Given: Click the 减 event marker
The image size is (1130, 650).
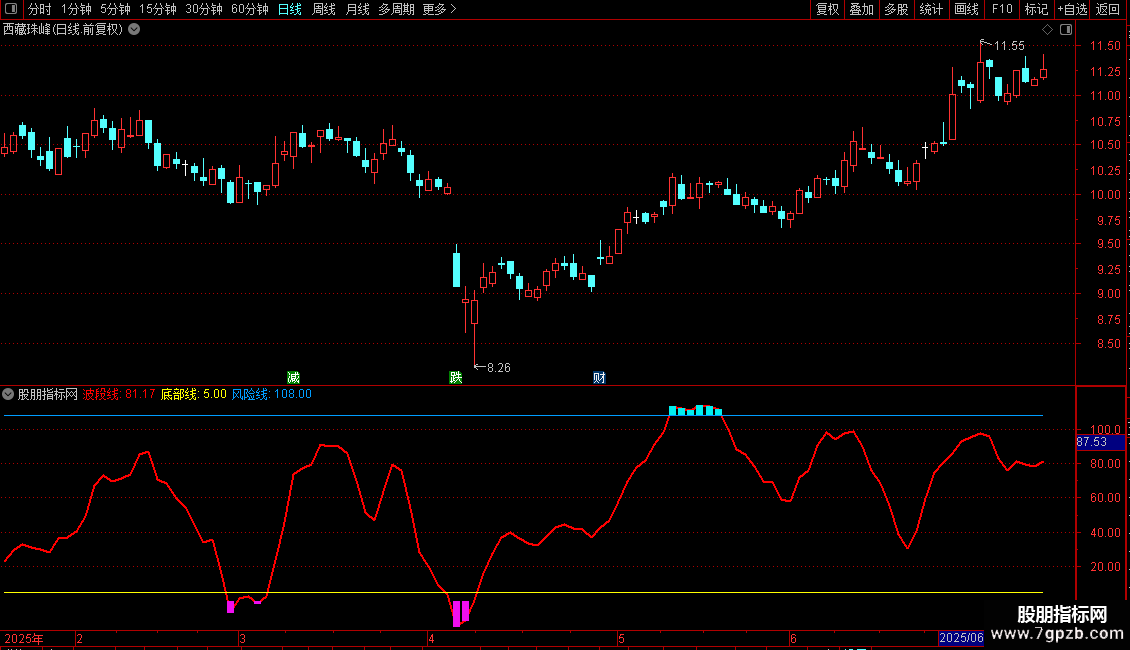Looking at the screenshot, I should coord(293,378).
